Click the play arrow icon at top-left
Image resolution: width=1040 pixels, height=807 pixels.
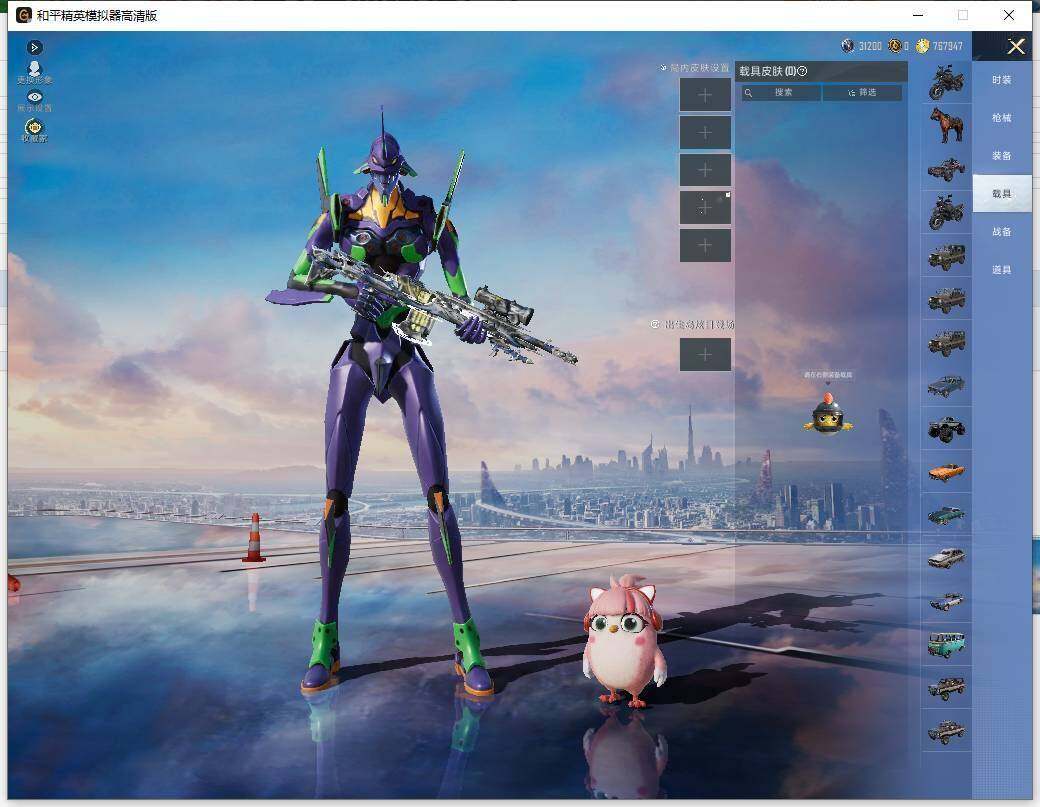coord(34,47)
